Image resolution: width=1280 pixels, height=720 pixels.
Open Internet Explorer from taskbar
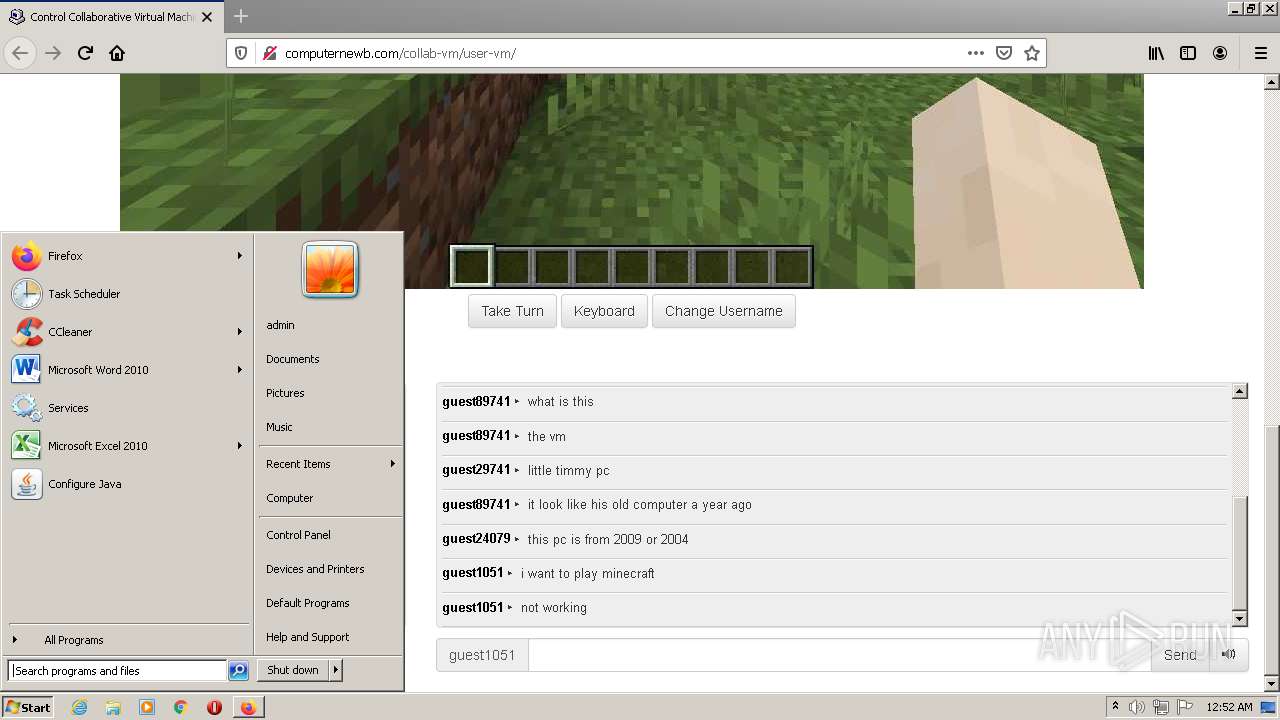click(80, 707)
